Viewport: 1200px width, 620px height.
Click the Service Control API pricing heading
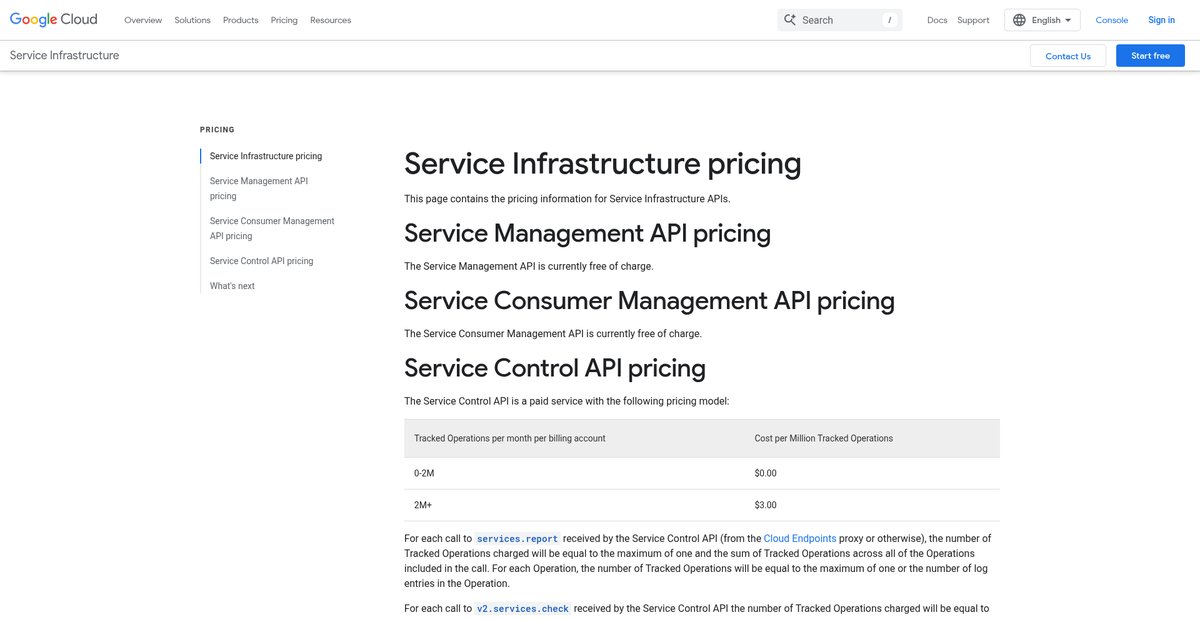point(555,368)
